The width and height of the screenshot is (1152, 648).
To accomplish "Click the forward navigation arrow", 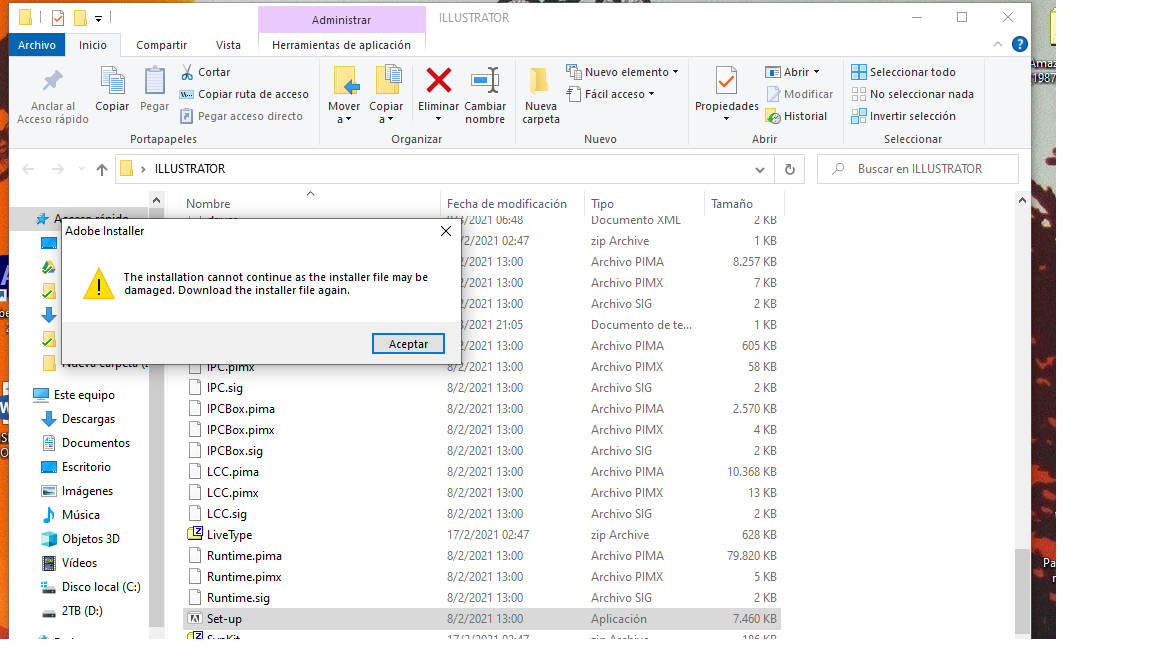I will (57, 169).
